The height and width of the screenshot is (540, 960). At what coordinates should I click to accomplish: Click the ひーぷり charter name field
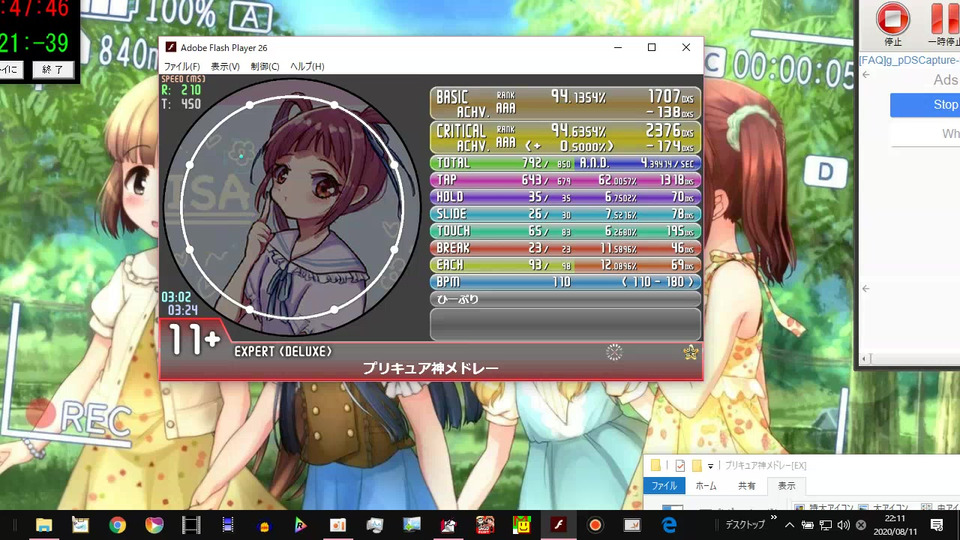565,299
